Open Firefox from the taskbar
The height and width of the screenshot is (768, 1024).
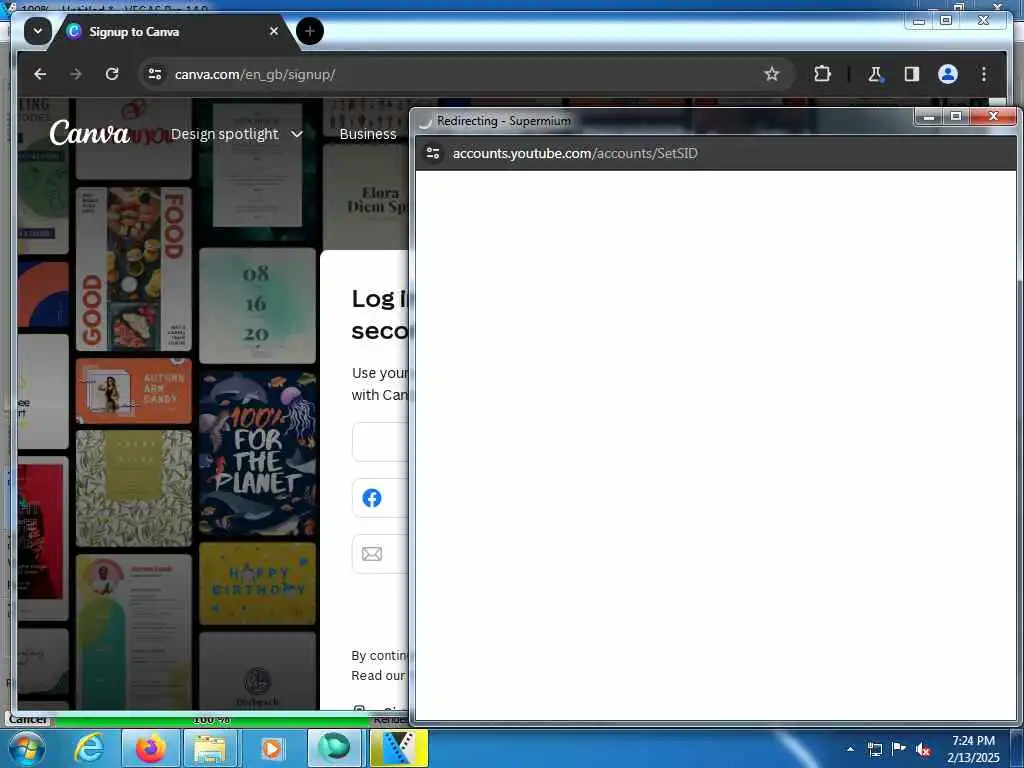point(151,748)
